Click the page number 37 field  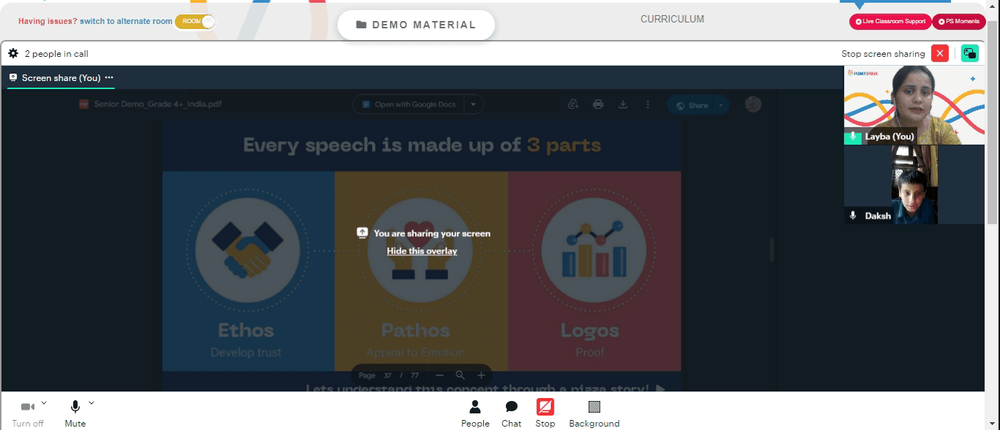coord(387,375)
